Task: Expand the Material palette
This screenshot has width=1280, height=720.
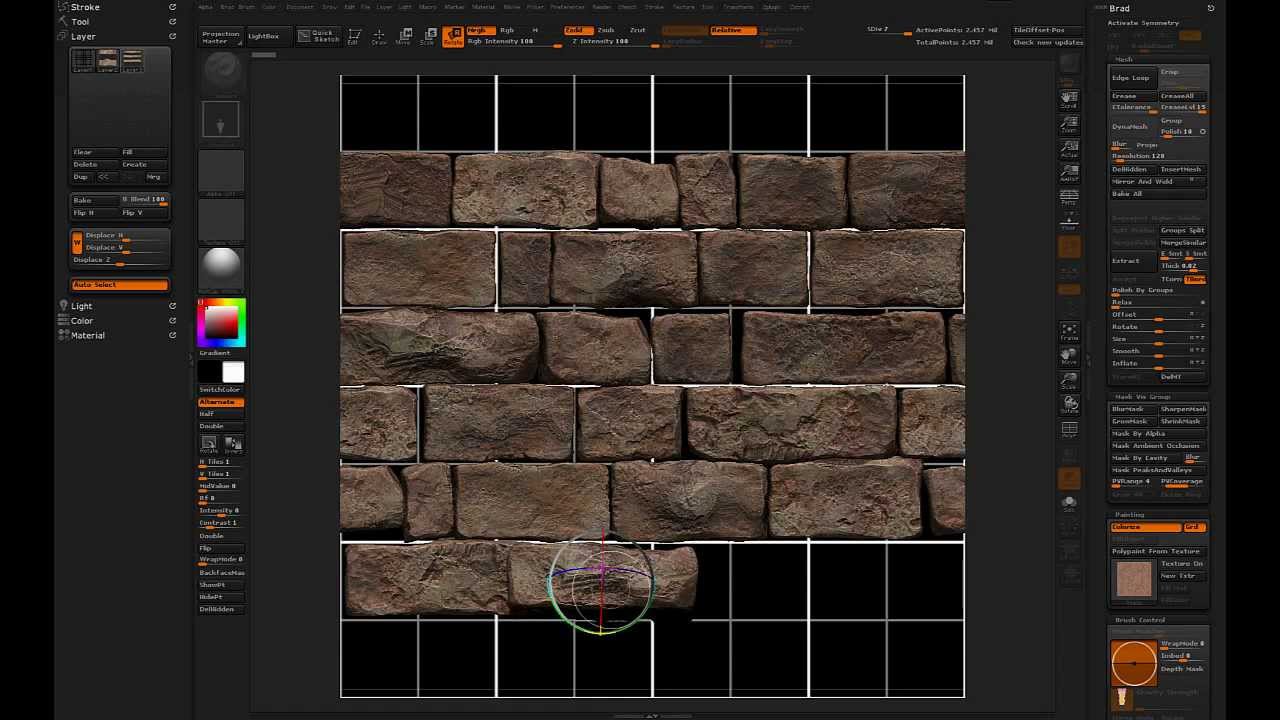Action: click(x=87, y=335)
